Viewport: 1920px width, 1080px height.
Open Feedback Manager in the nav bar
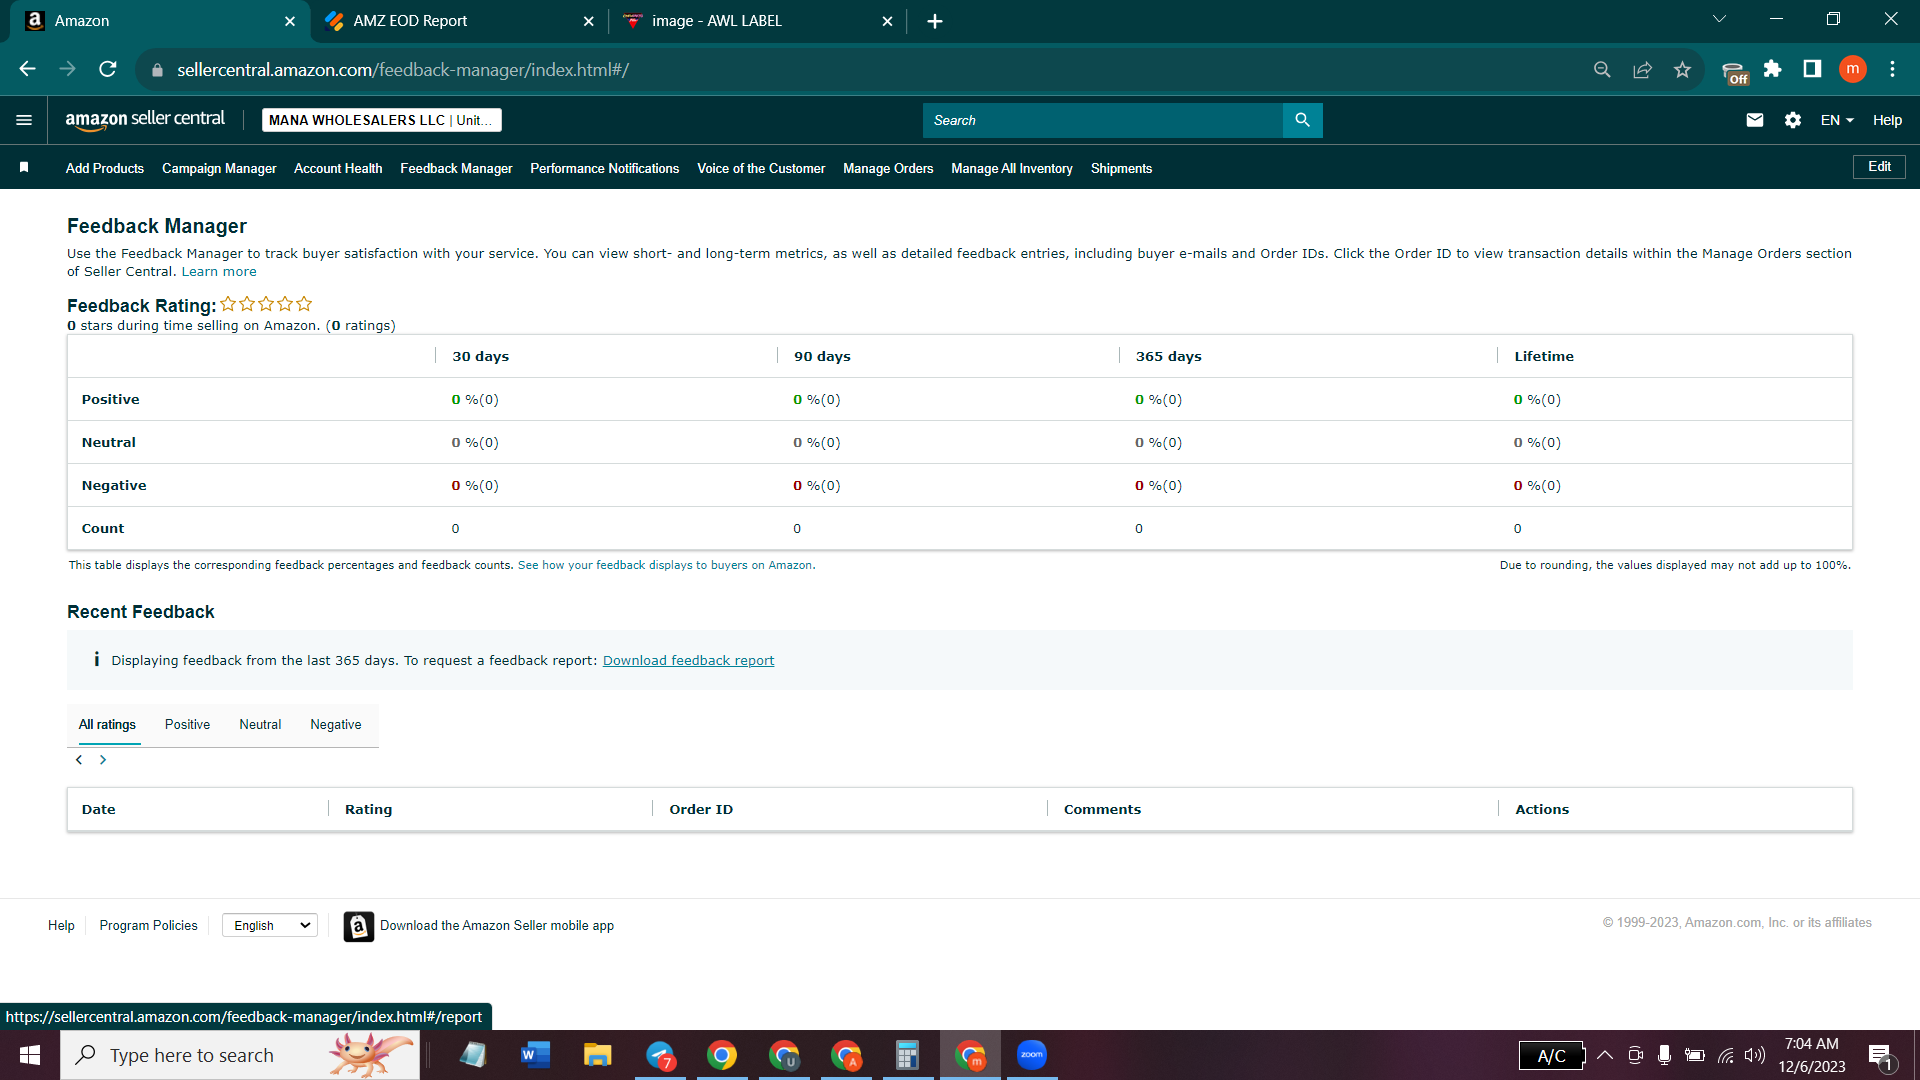click(x=456, y=168)
